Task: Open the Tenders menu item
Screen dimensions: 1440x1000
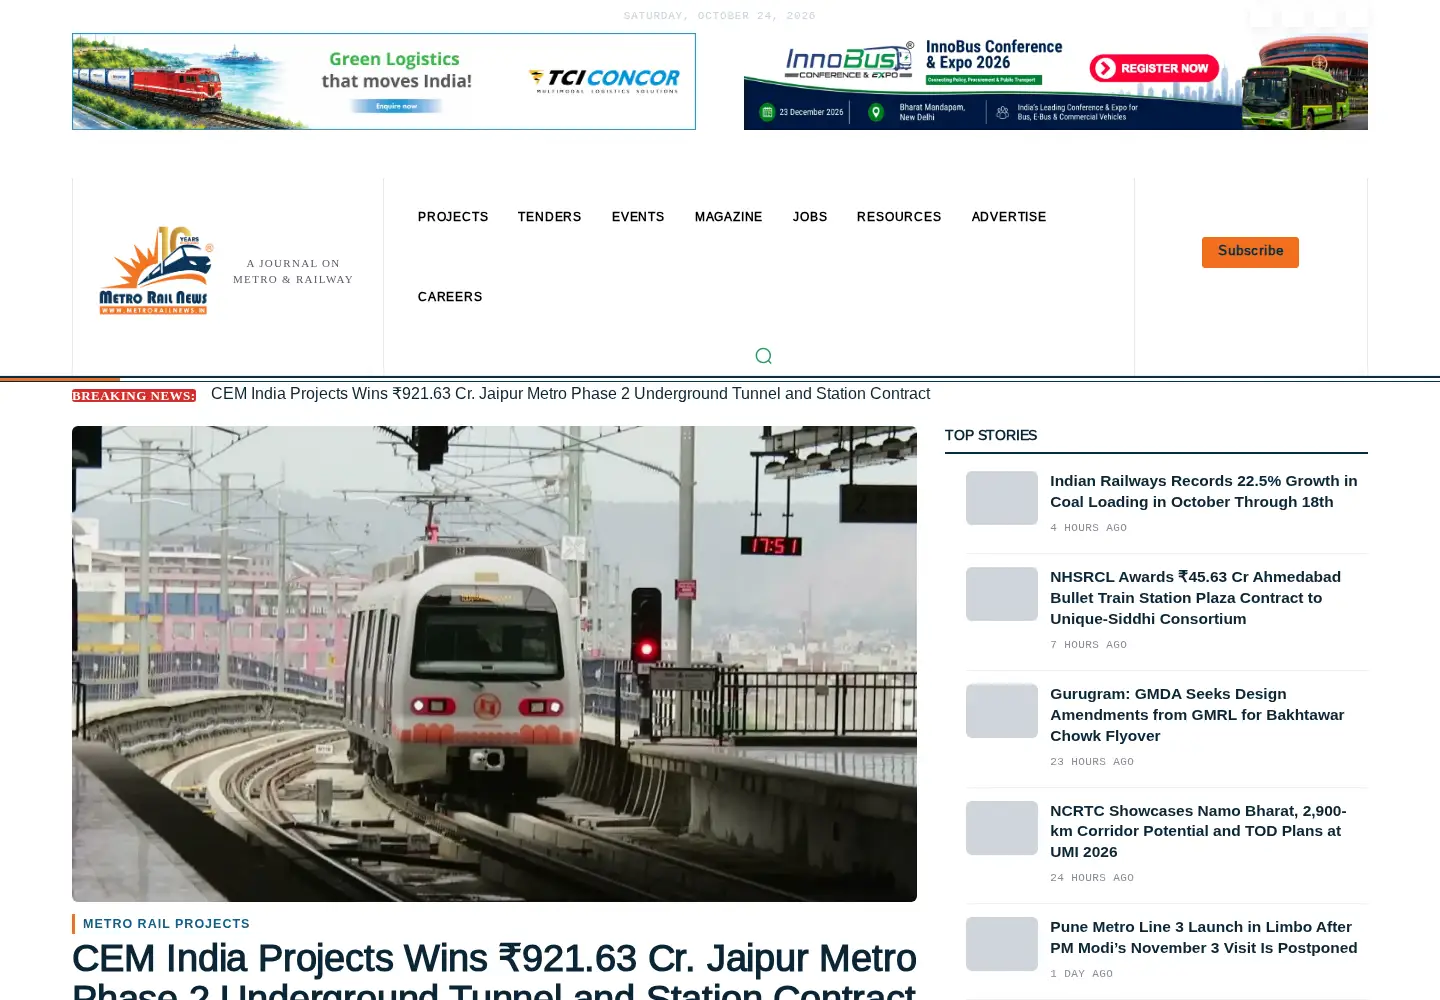Action: [x=549, y=217]
